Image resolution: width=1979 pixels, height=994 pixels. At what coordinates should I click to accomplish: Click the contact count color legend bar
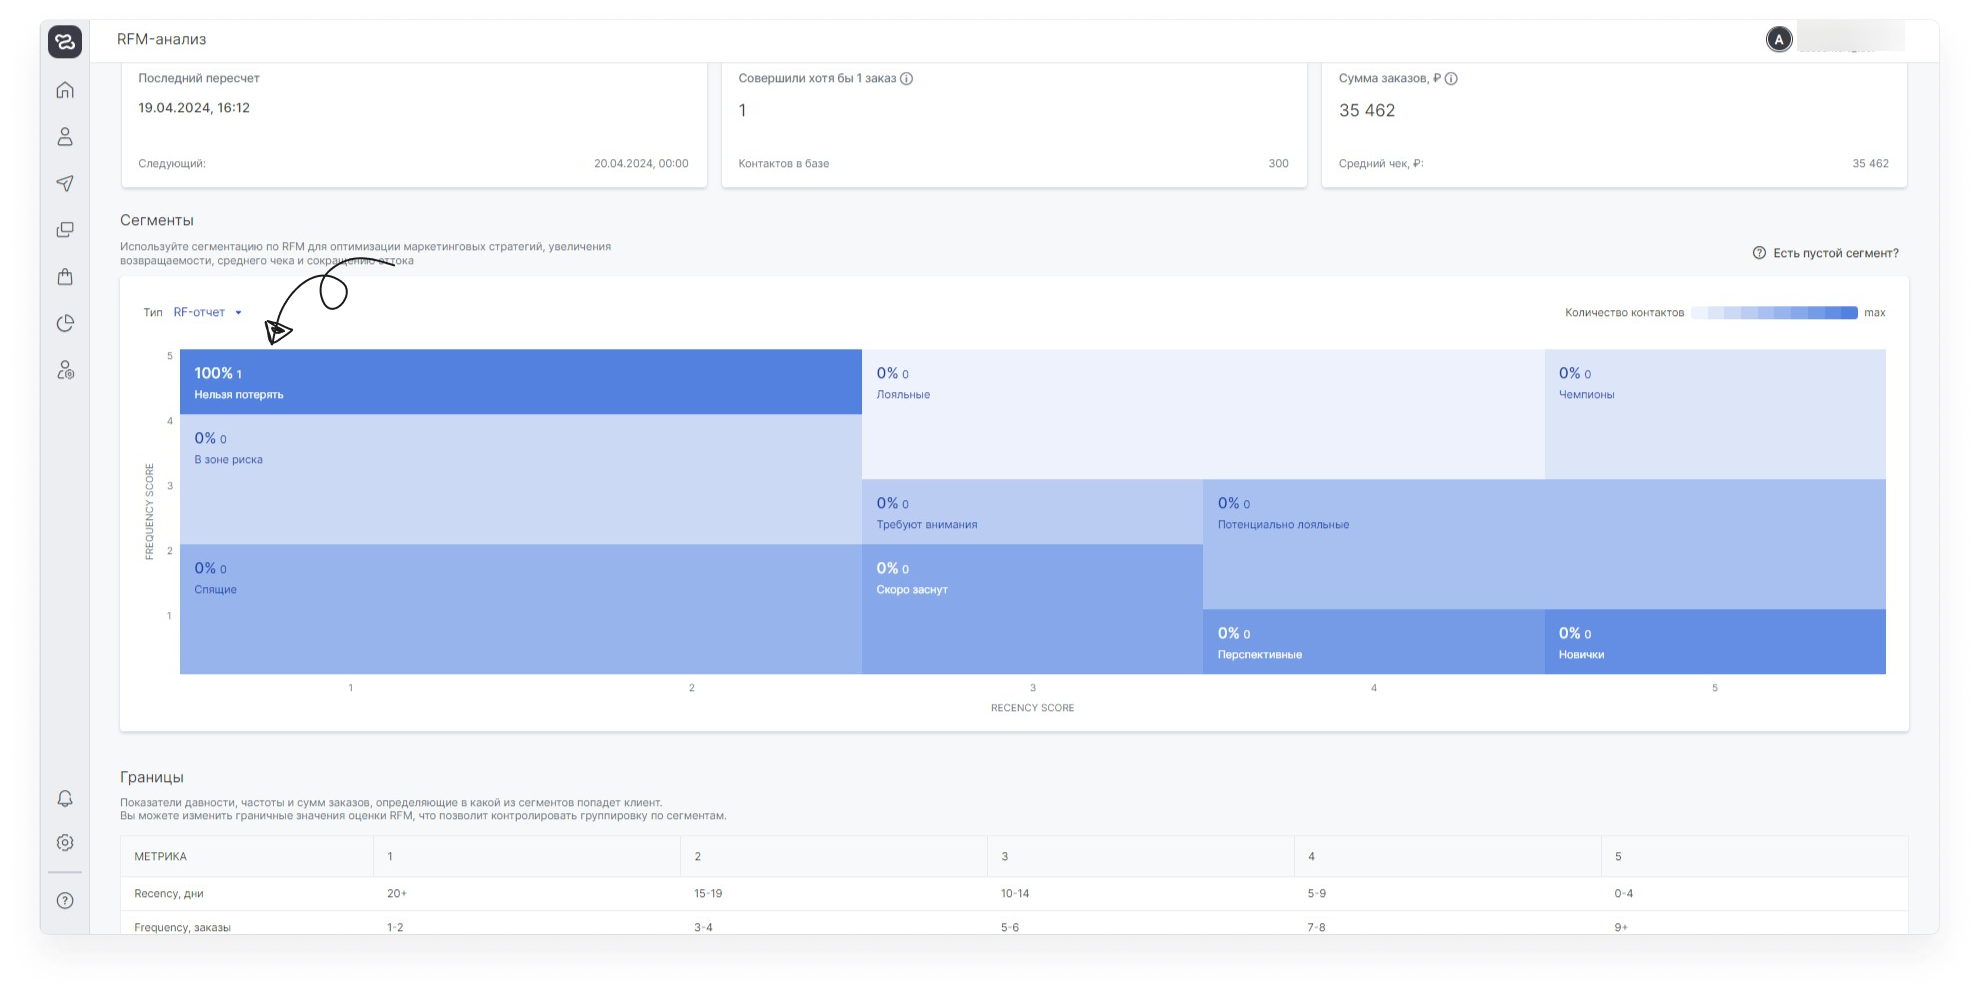pyautogui.click(x=1774, y=313)
